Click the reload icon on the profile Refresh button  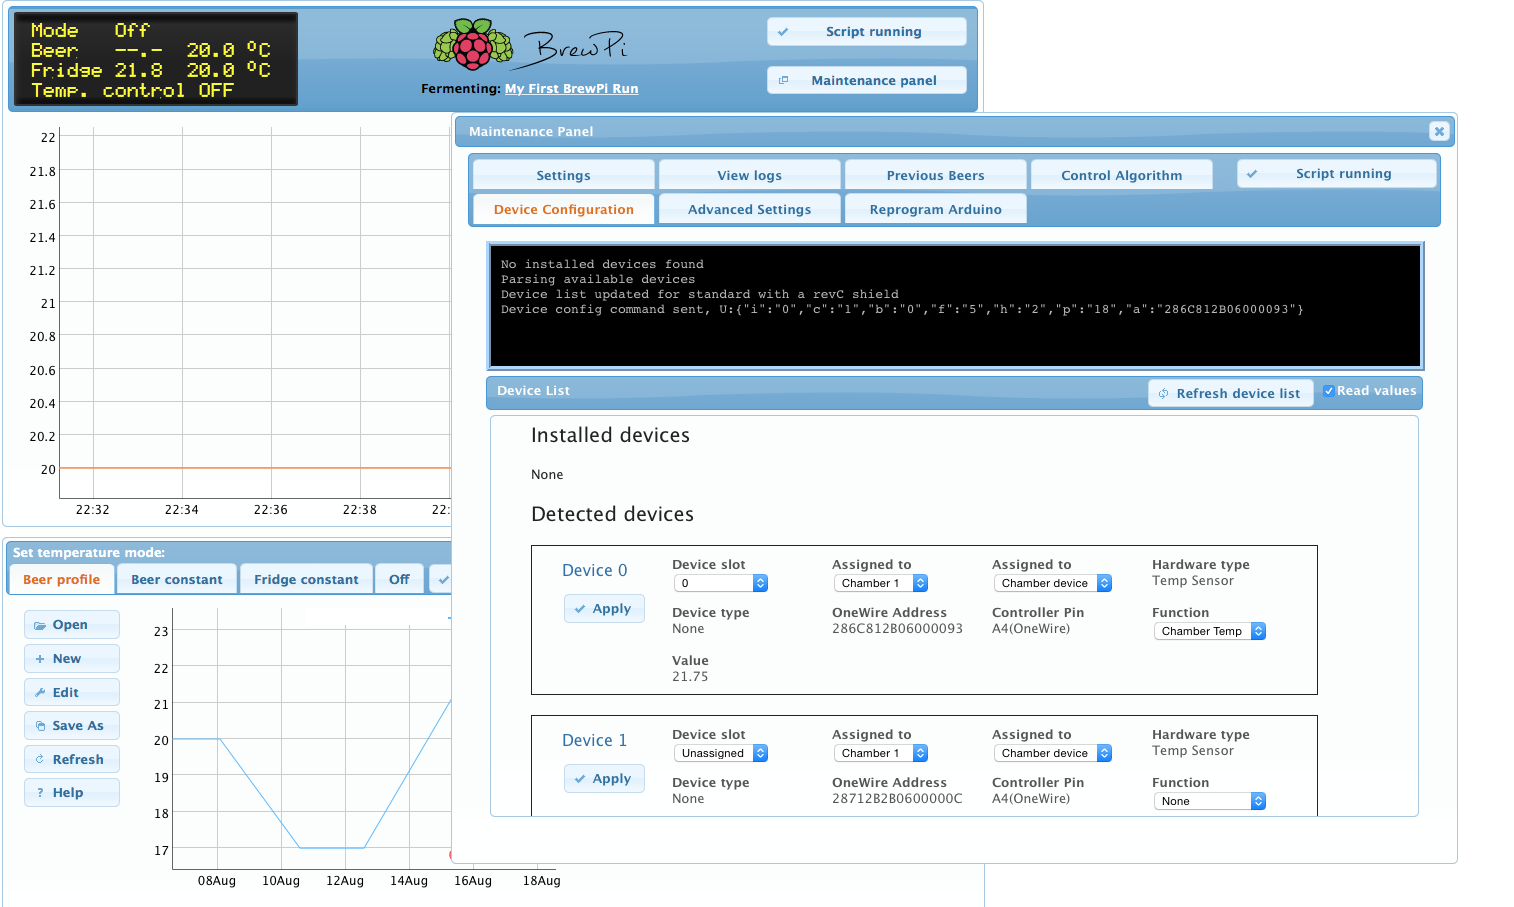pos(40,759)
